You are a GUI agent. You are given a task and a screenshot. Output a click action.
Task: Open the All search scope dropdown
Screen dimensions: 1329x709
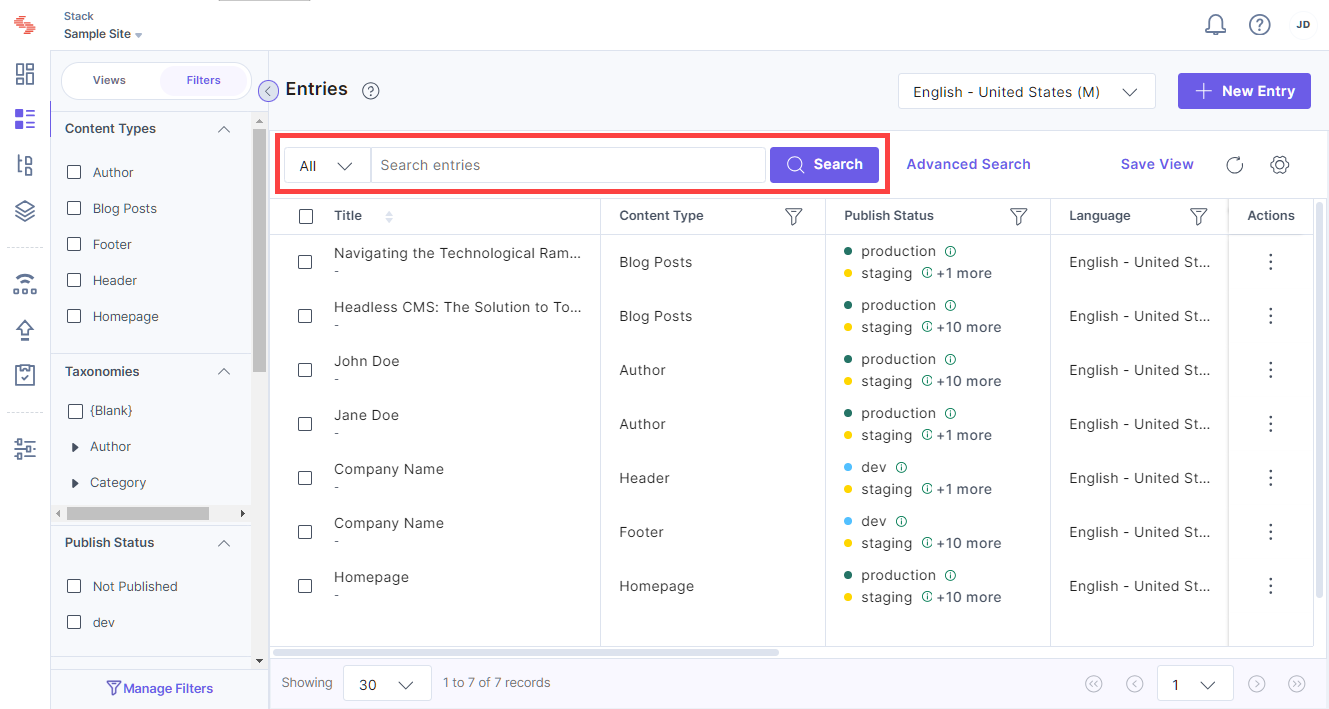pyautogui.click(x=327, y=165)
